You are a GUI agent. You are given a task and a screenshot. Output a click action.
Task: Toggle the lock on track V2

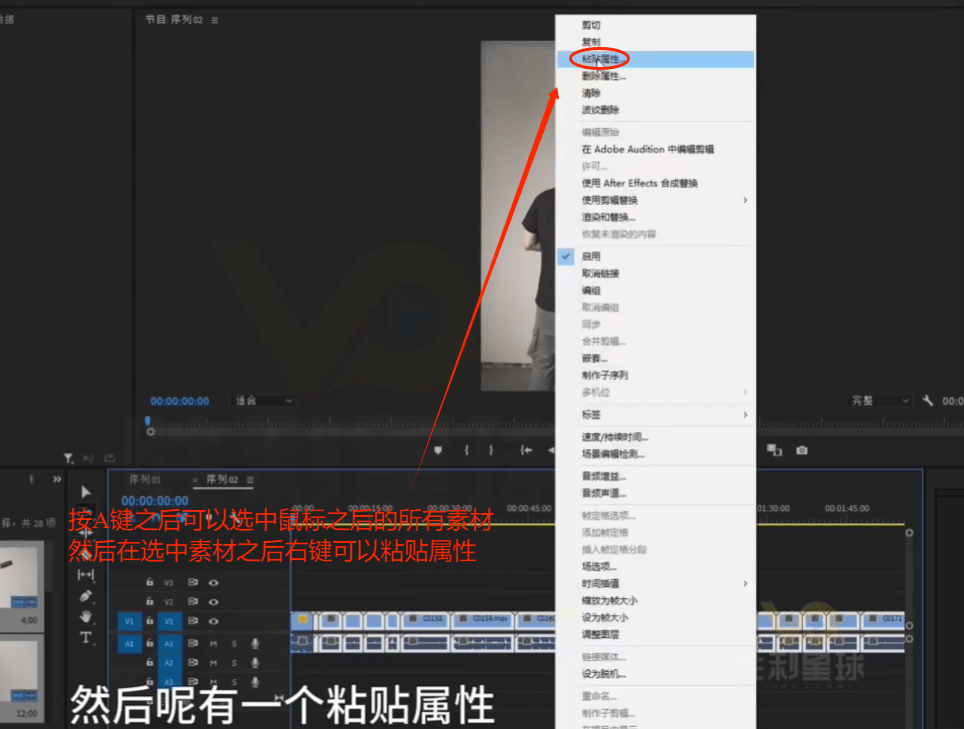(149, 602)
